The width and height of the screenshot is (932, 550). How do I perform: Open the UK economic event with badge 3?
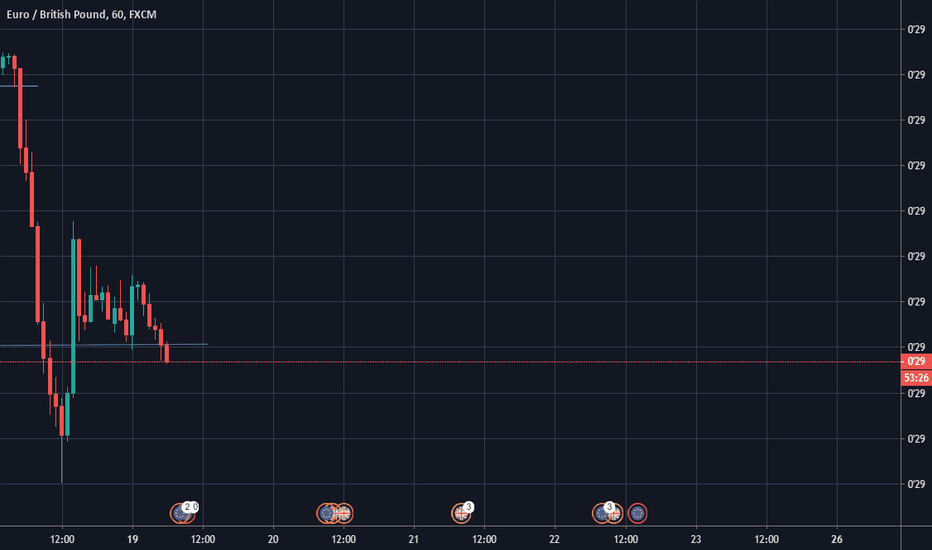click(x=461, y=513)
